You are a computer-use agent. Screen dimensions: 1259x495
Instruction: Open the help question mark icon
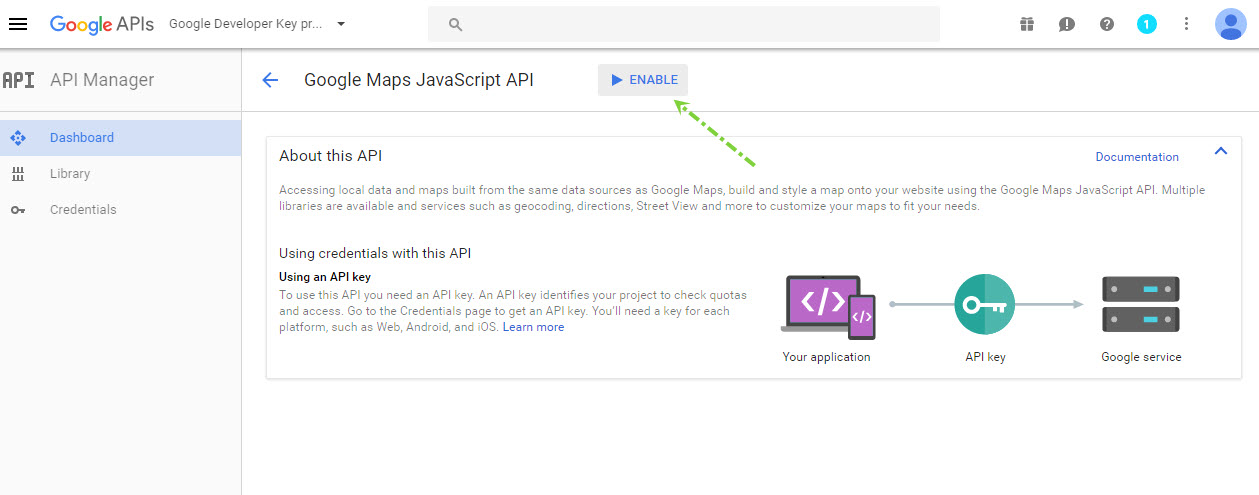1107,24
